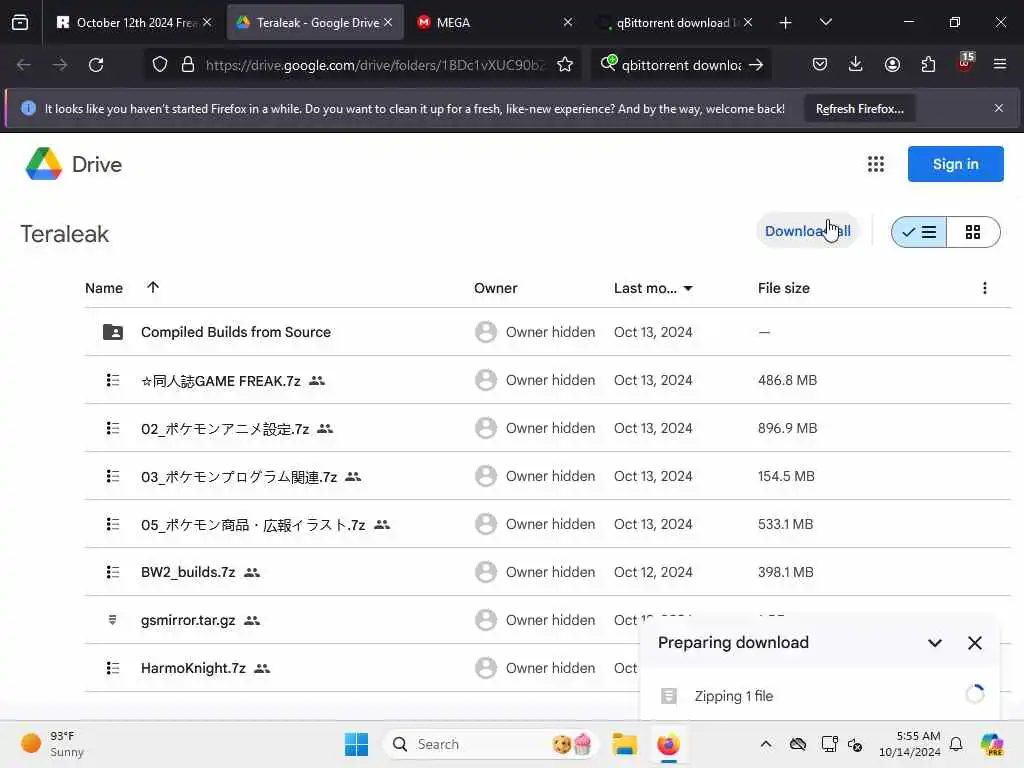This screenshot has width=1024, height=768.
Task: Click the site security padlock icon
Action: pos(188,65)
